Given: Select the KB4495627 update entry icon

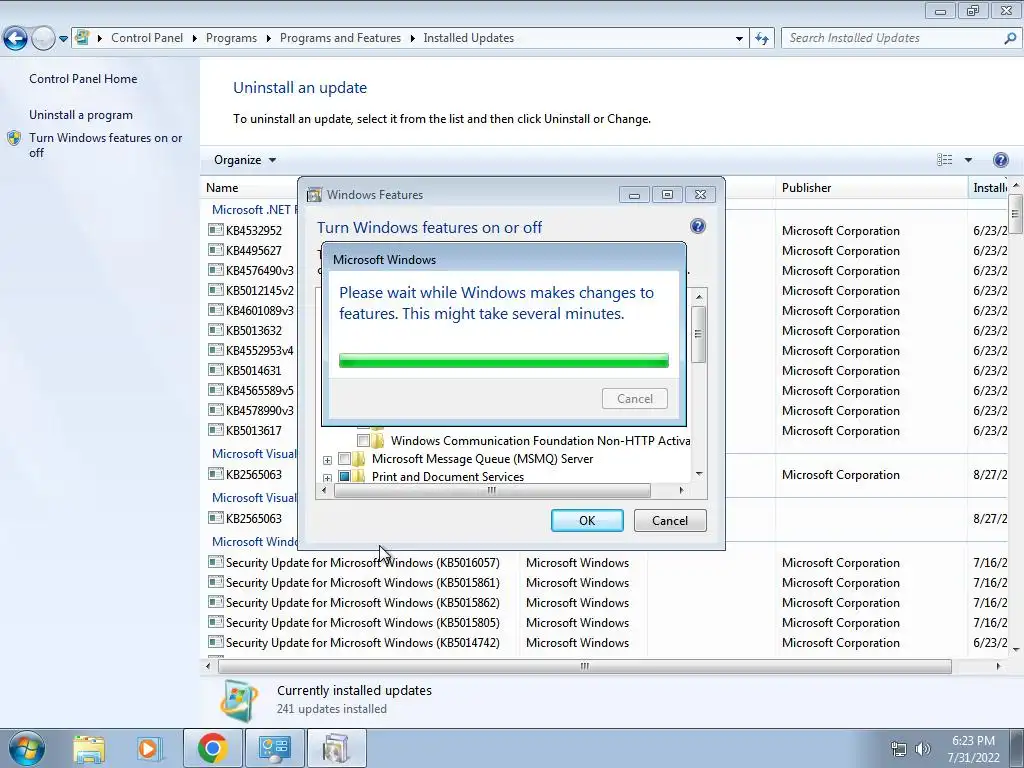Looking at the screenshot, I should [216, 250].
